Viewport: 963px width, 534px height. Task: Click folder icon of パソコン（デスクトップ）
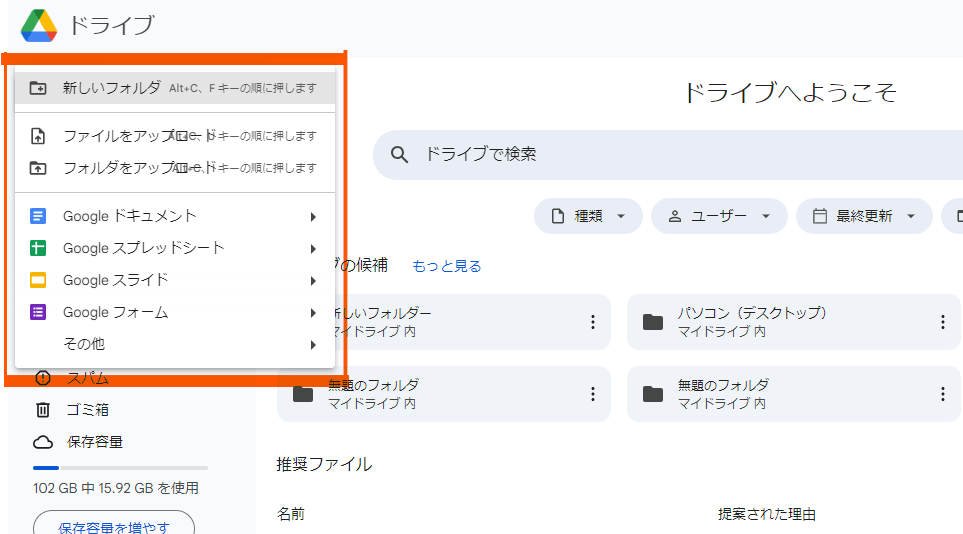653,322
